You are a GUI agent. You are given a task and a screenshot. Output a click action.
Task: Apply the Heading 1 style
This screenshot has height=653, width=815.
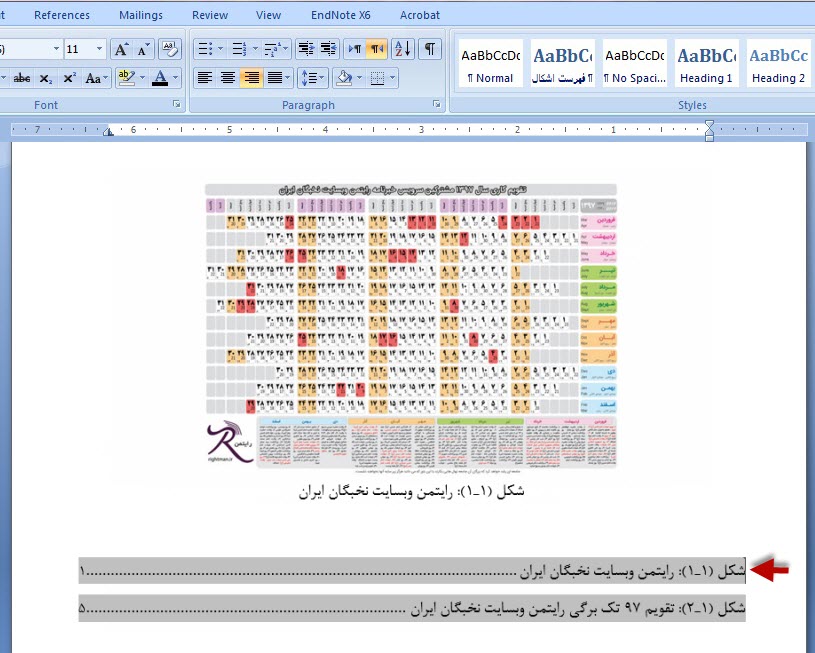click(x=706, y=65)
